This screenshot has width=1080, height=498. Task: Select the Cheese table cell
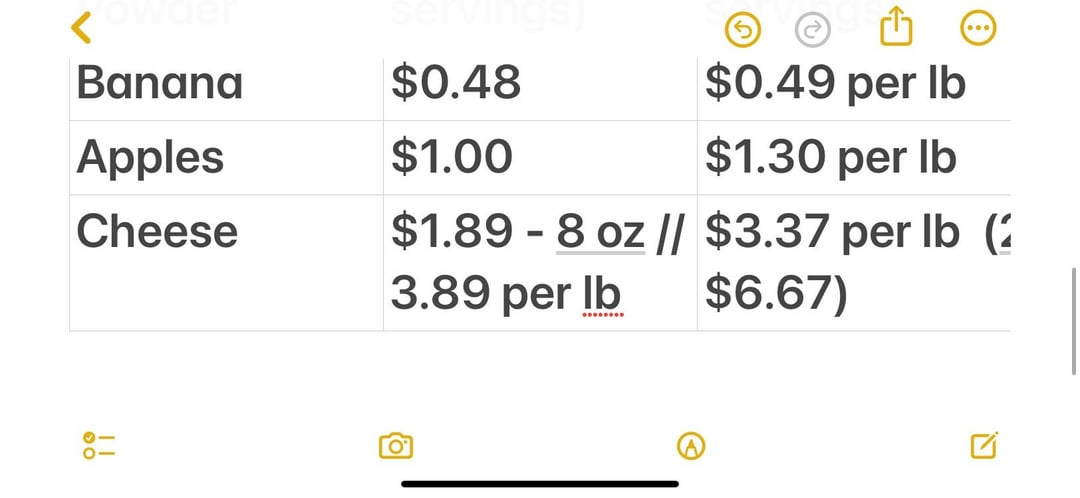tap(227, 263)
